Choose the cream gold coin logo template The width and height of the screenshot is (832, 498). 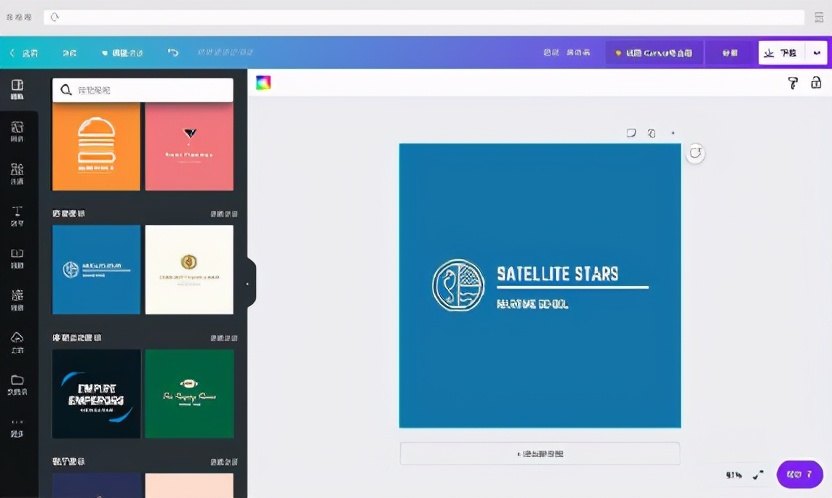pos(189,269)
